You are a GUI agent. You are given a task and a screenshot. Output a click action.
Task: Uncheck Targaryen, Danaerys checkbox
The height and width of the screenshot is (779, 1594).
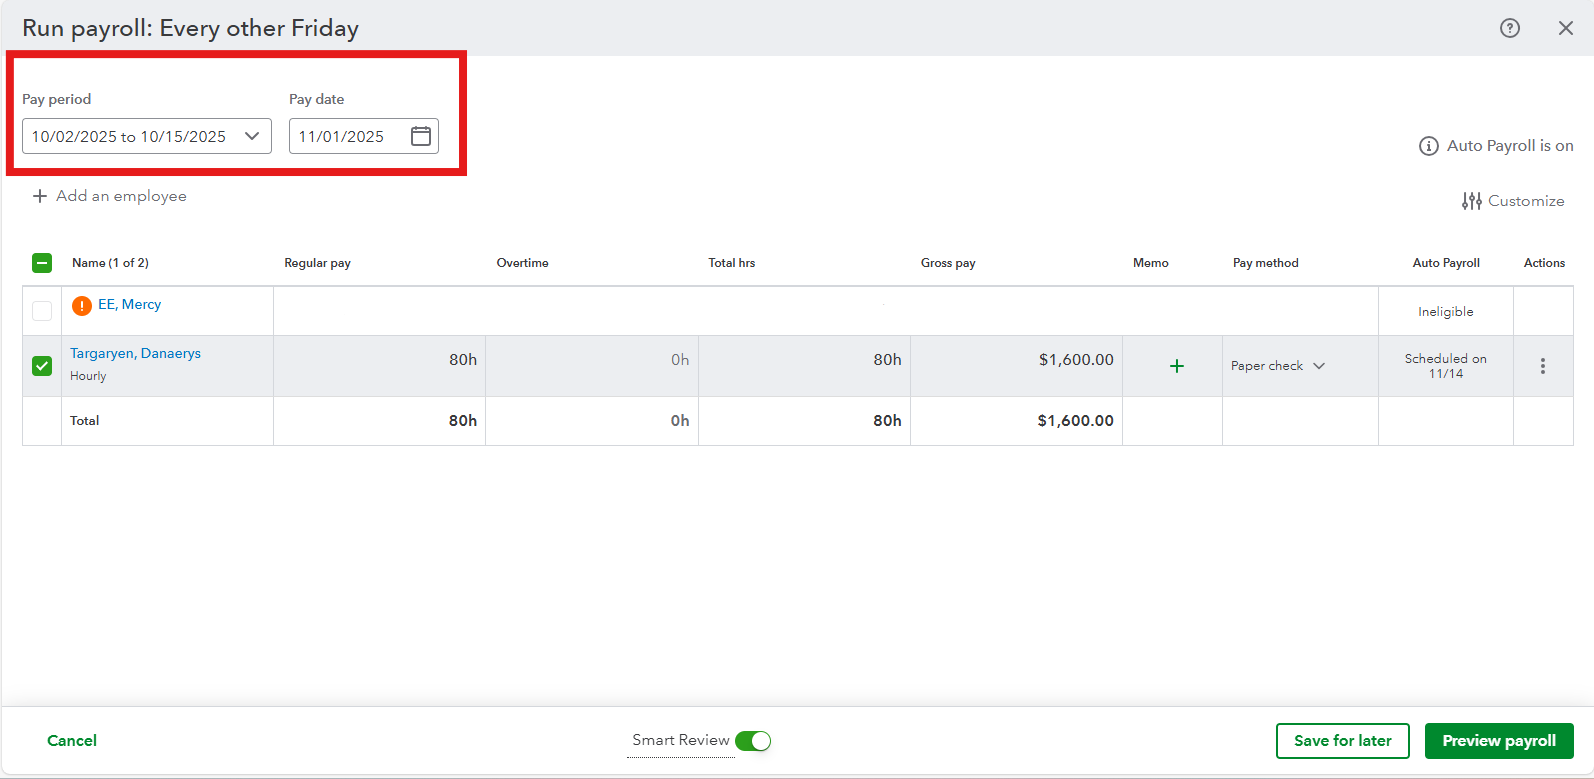pos(42,366)
